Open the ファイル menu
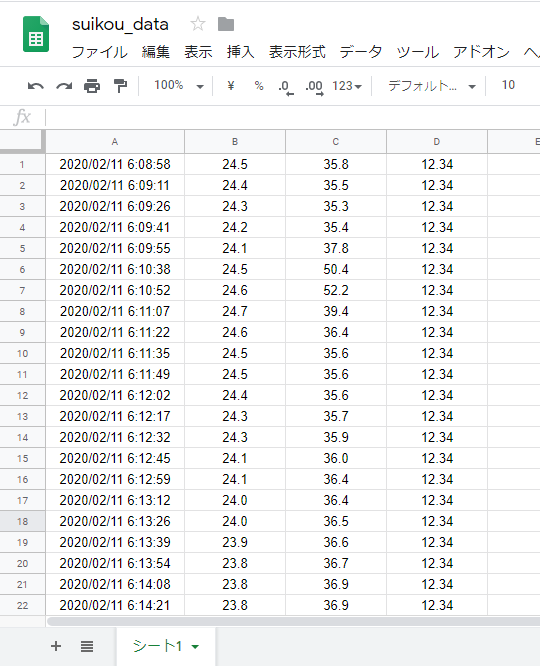 click(x=99, y=52)
